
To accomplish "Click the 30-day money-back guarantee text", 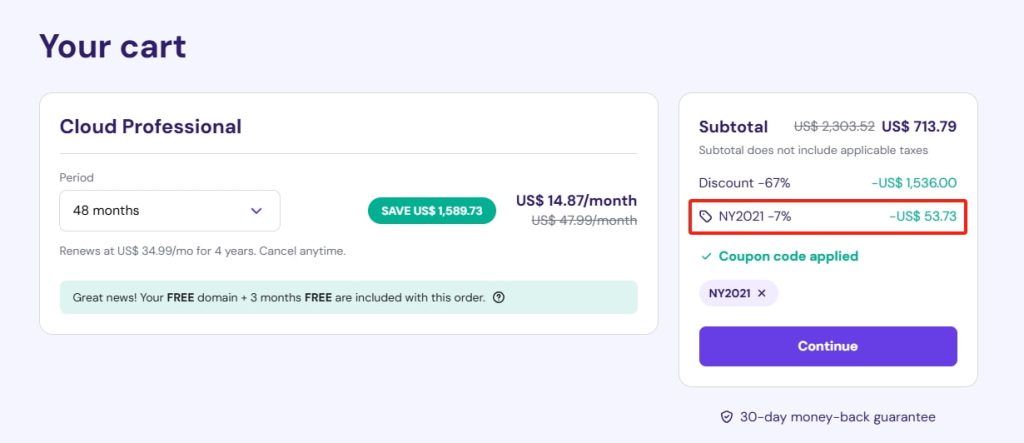I will click(x=837, y=417).
